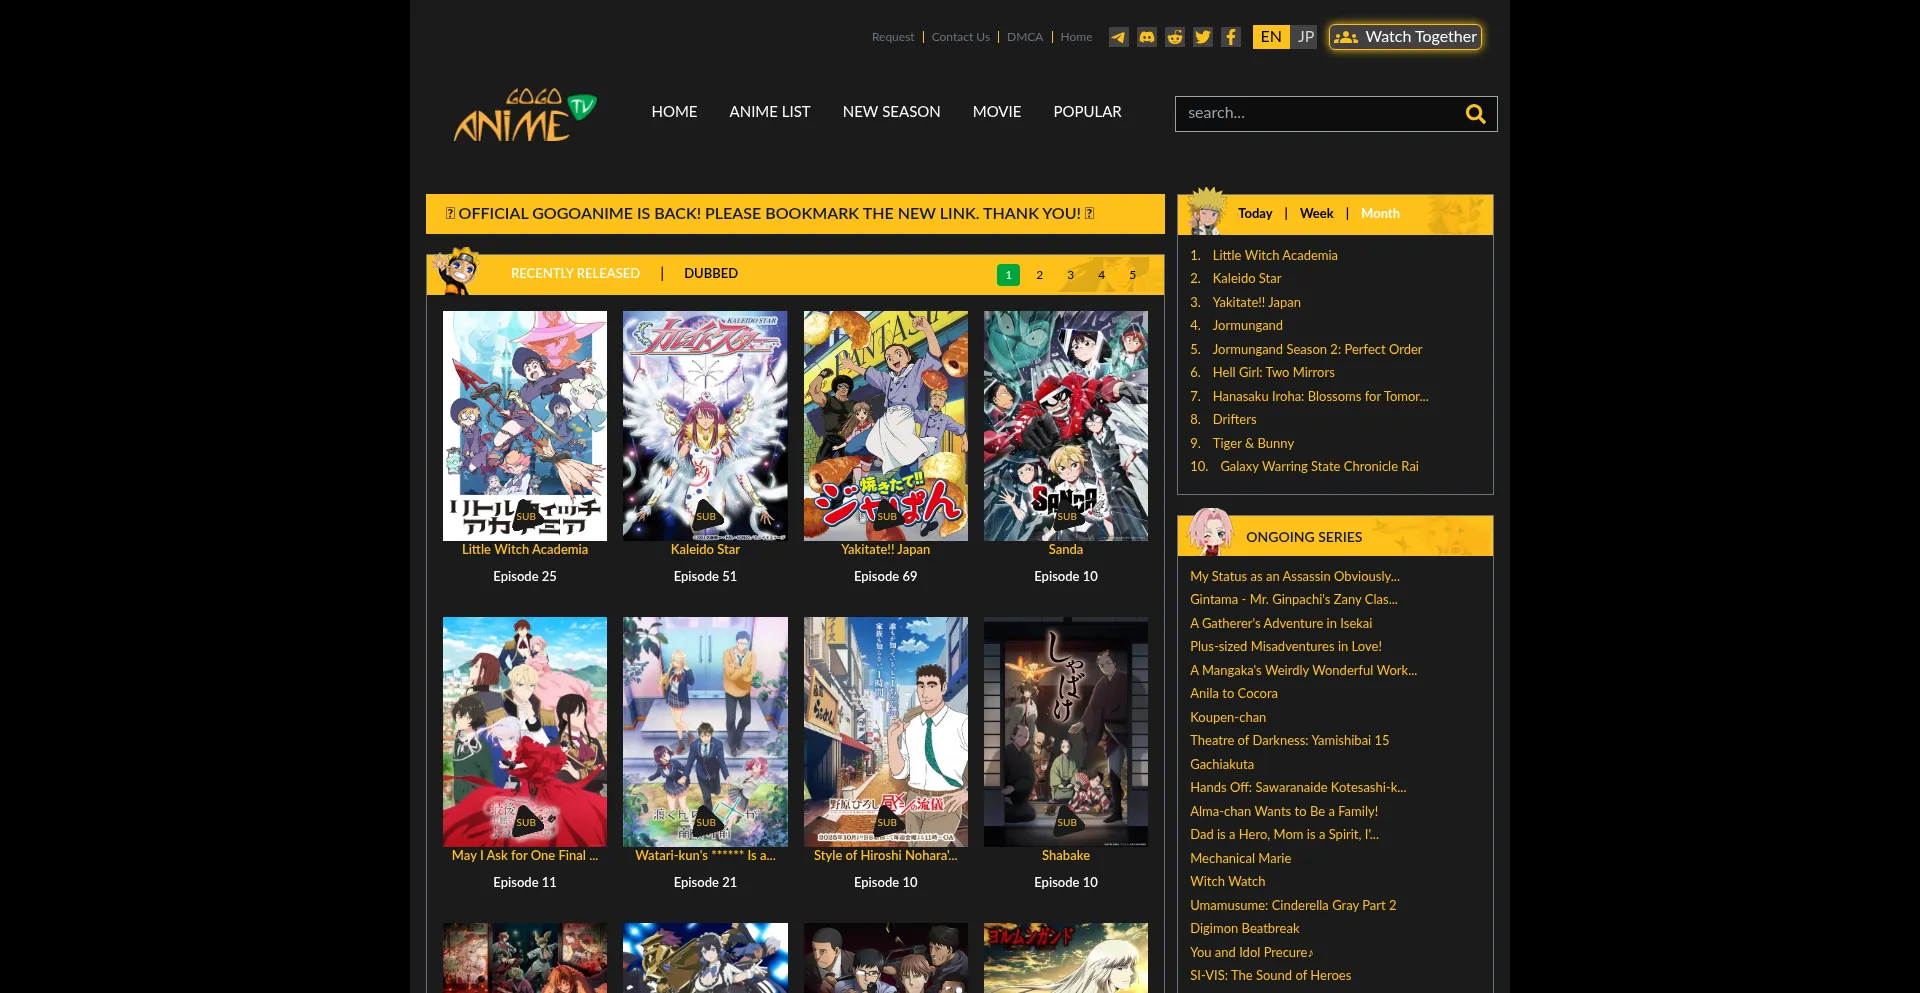
Task: Open the Contact Us link
Action: pos(960,37)
